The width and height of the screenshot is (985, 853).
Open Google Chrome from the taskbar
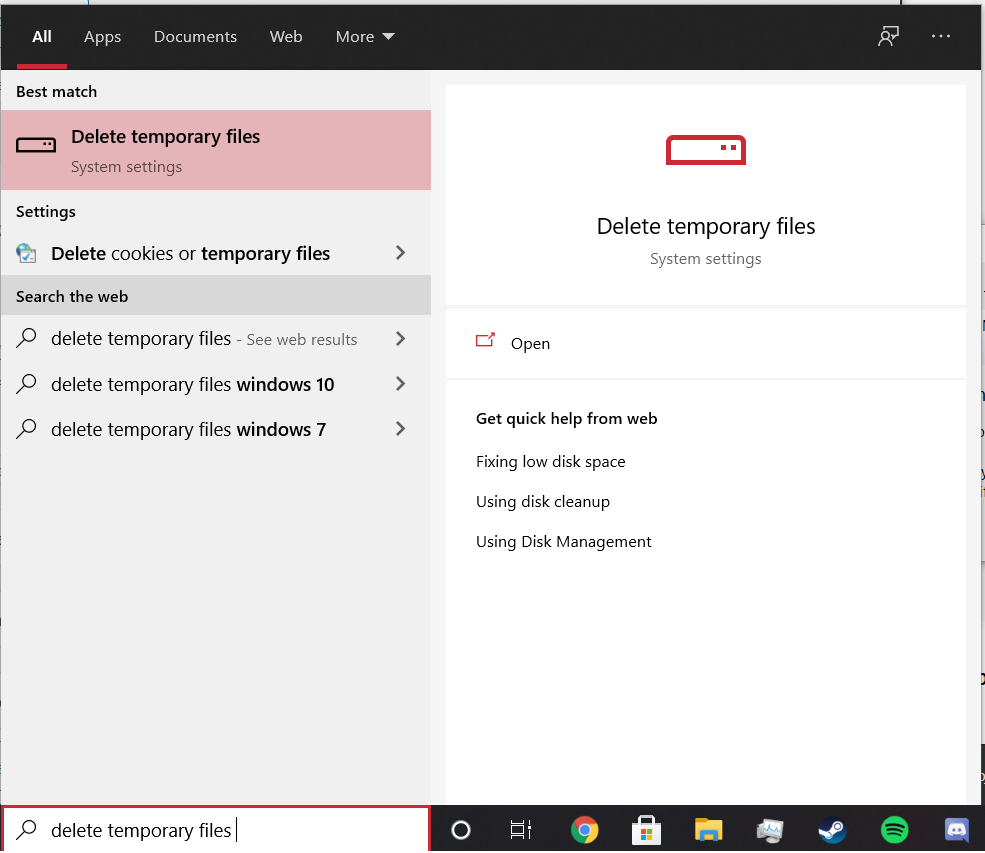tap(585, 829)
